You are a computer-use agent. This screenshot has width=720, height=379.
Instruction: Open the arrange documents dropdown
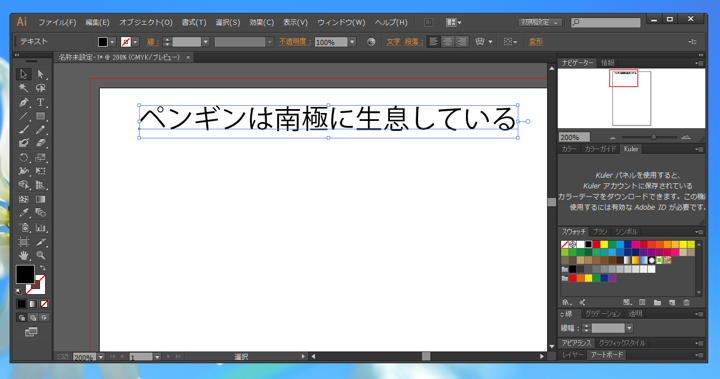pos(453,22)
